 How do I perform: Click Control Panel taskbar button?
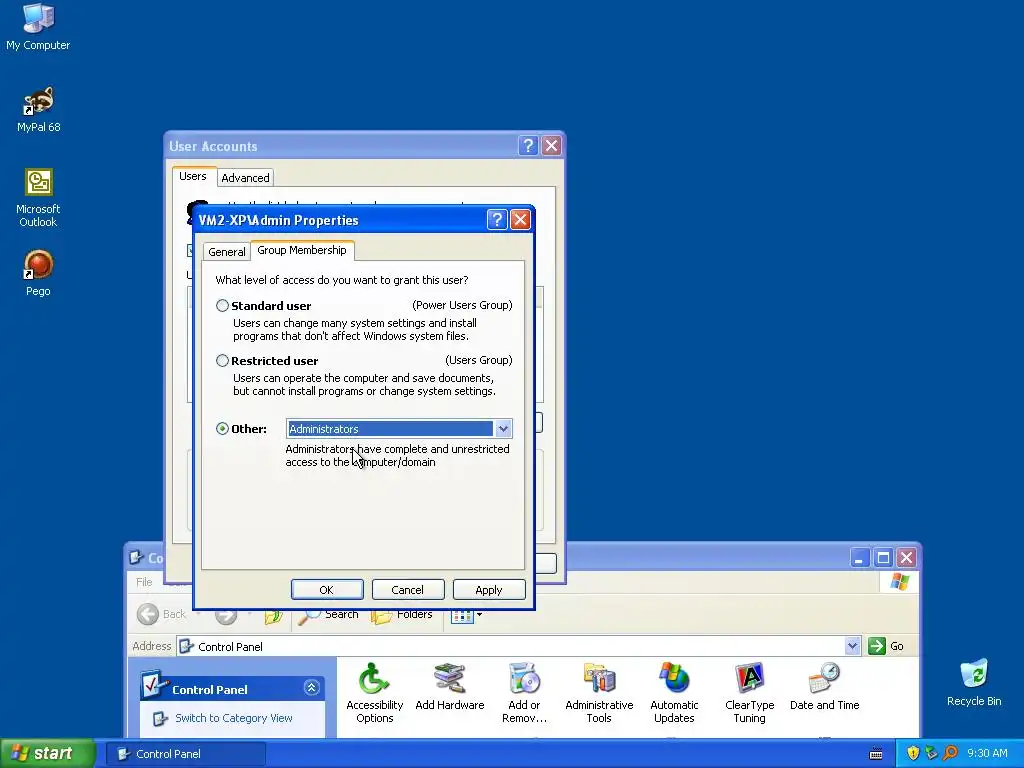(185, 754)
